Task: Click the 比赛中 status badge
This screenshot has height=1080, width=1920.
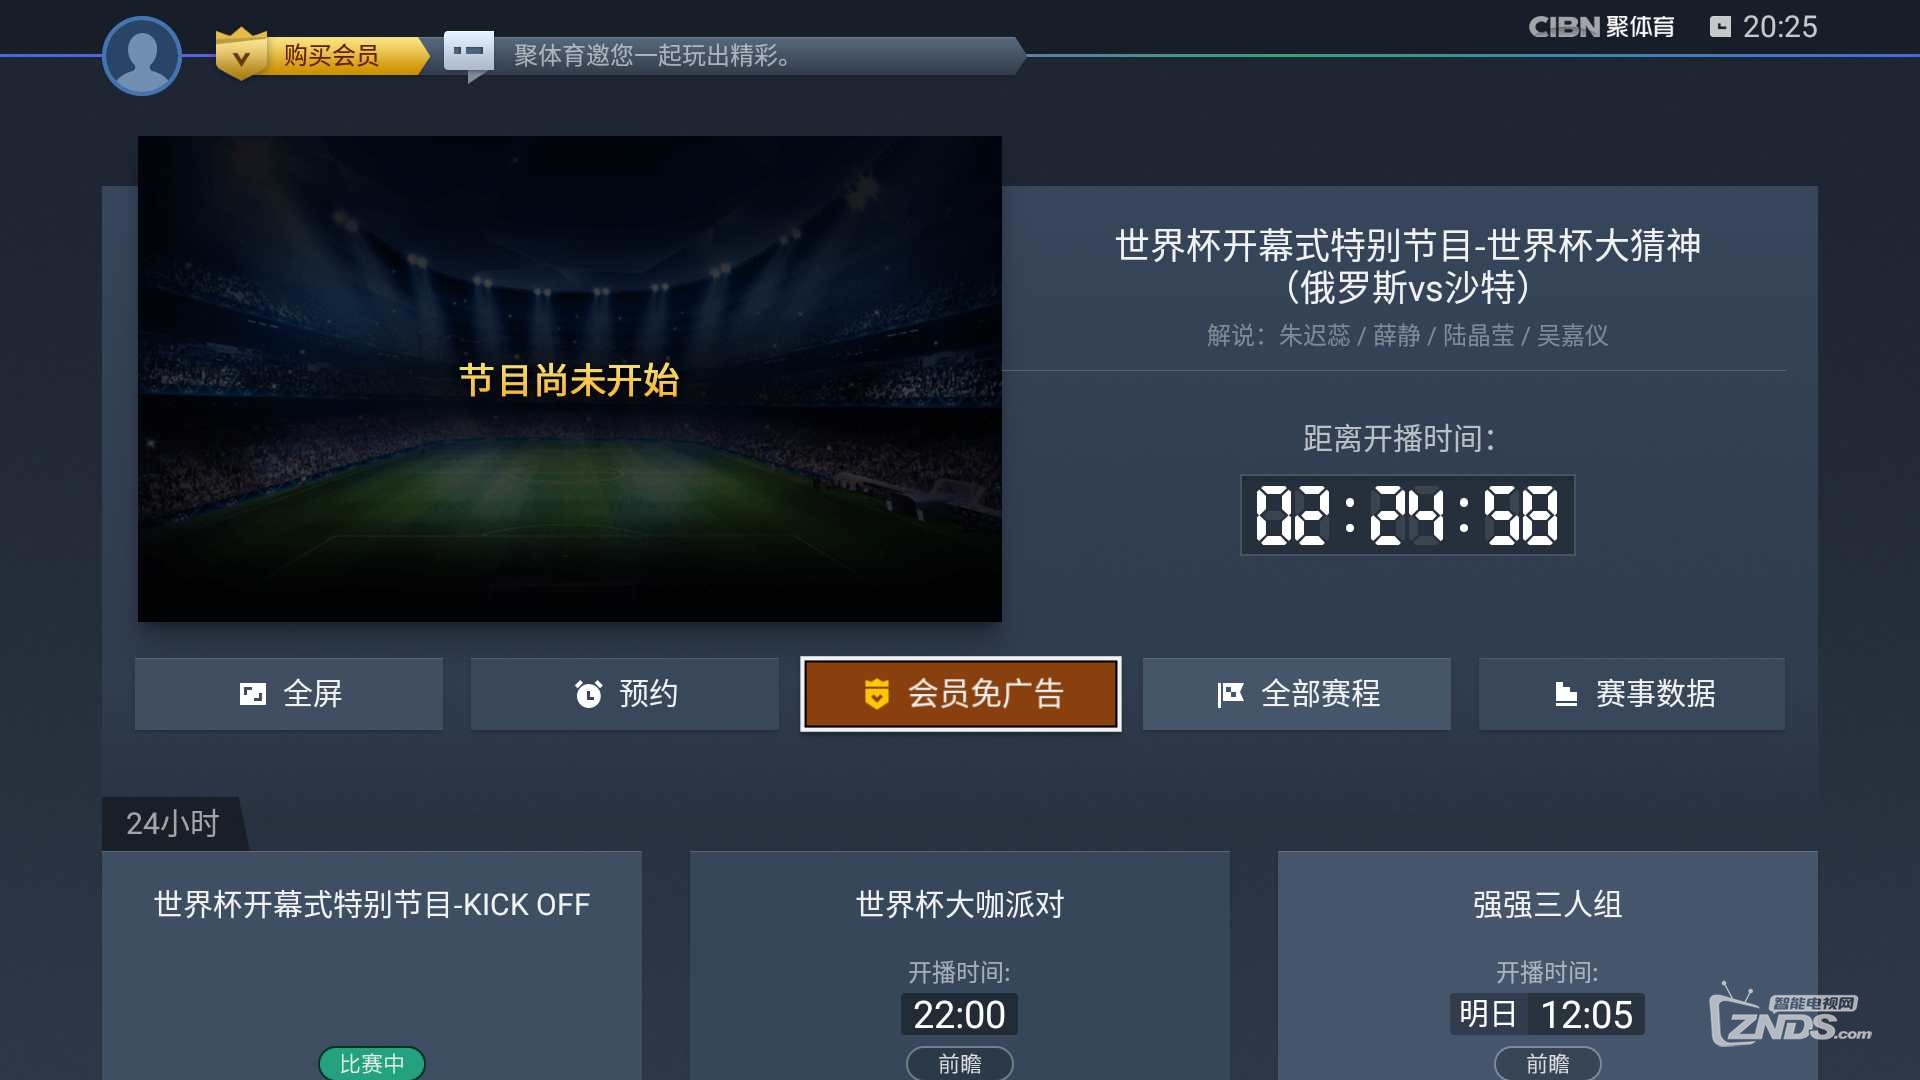Action: click(372, 1063)
